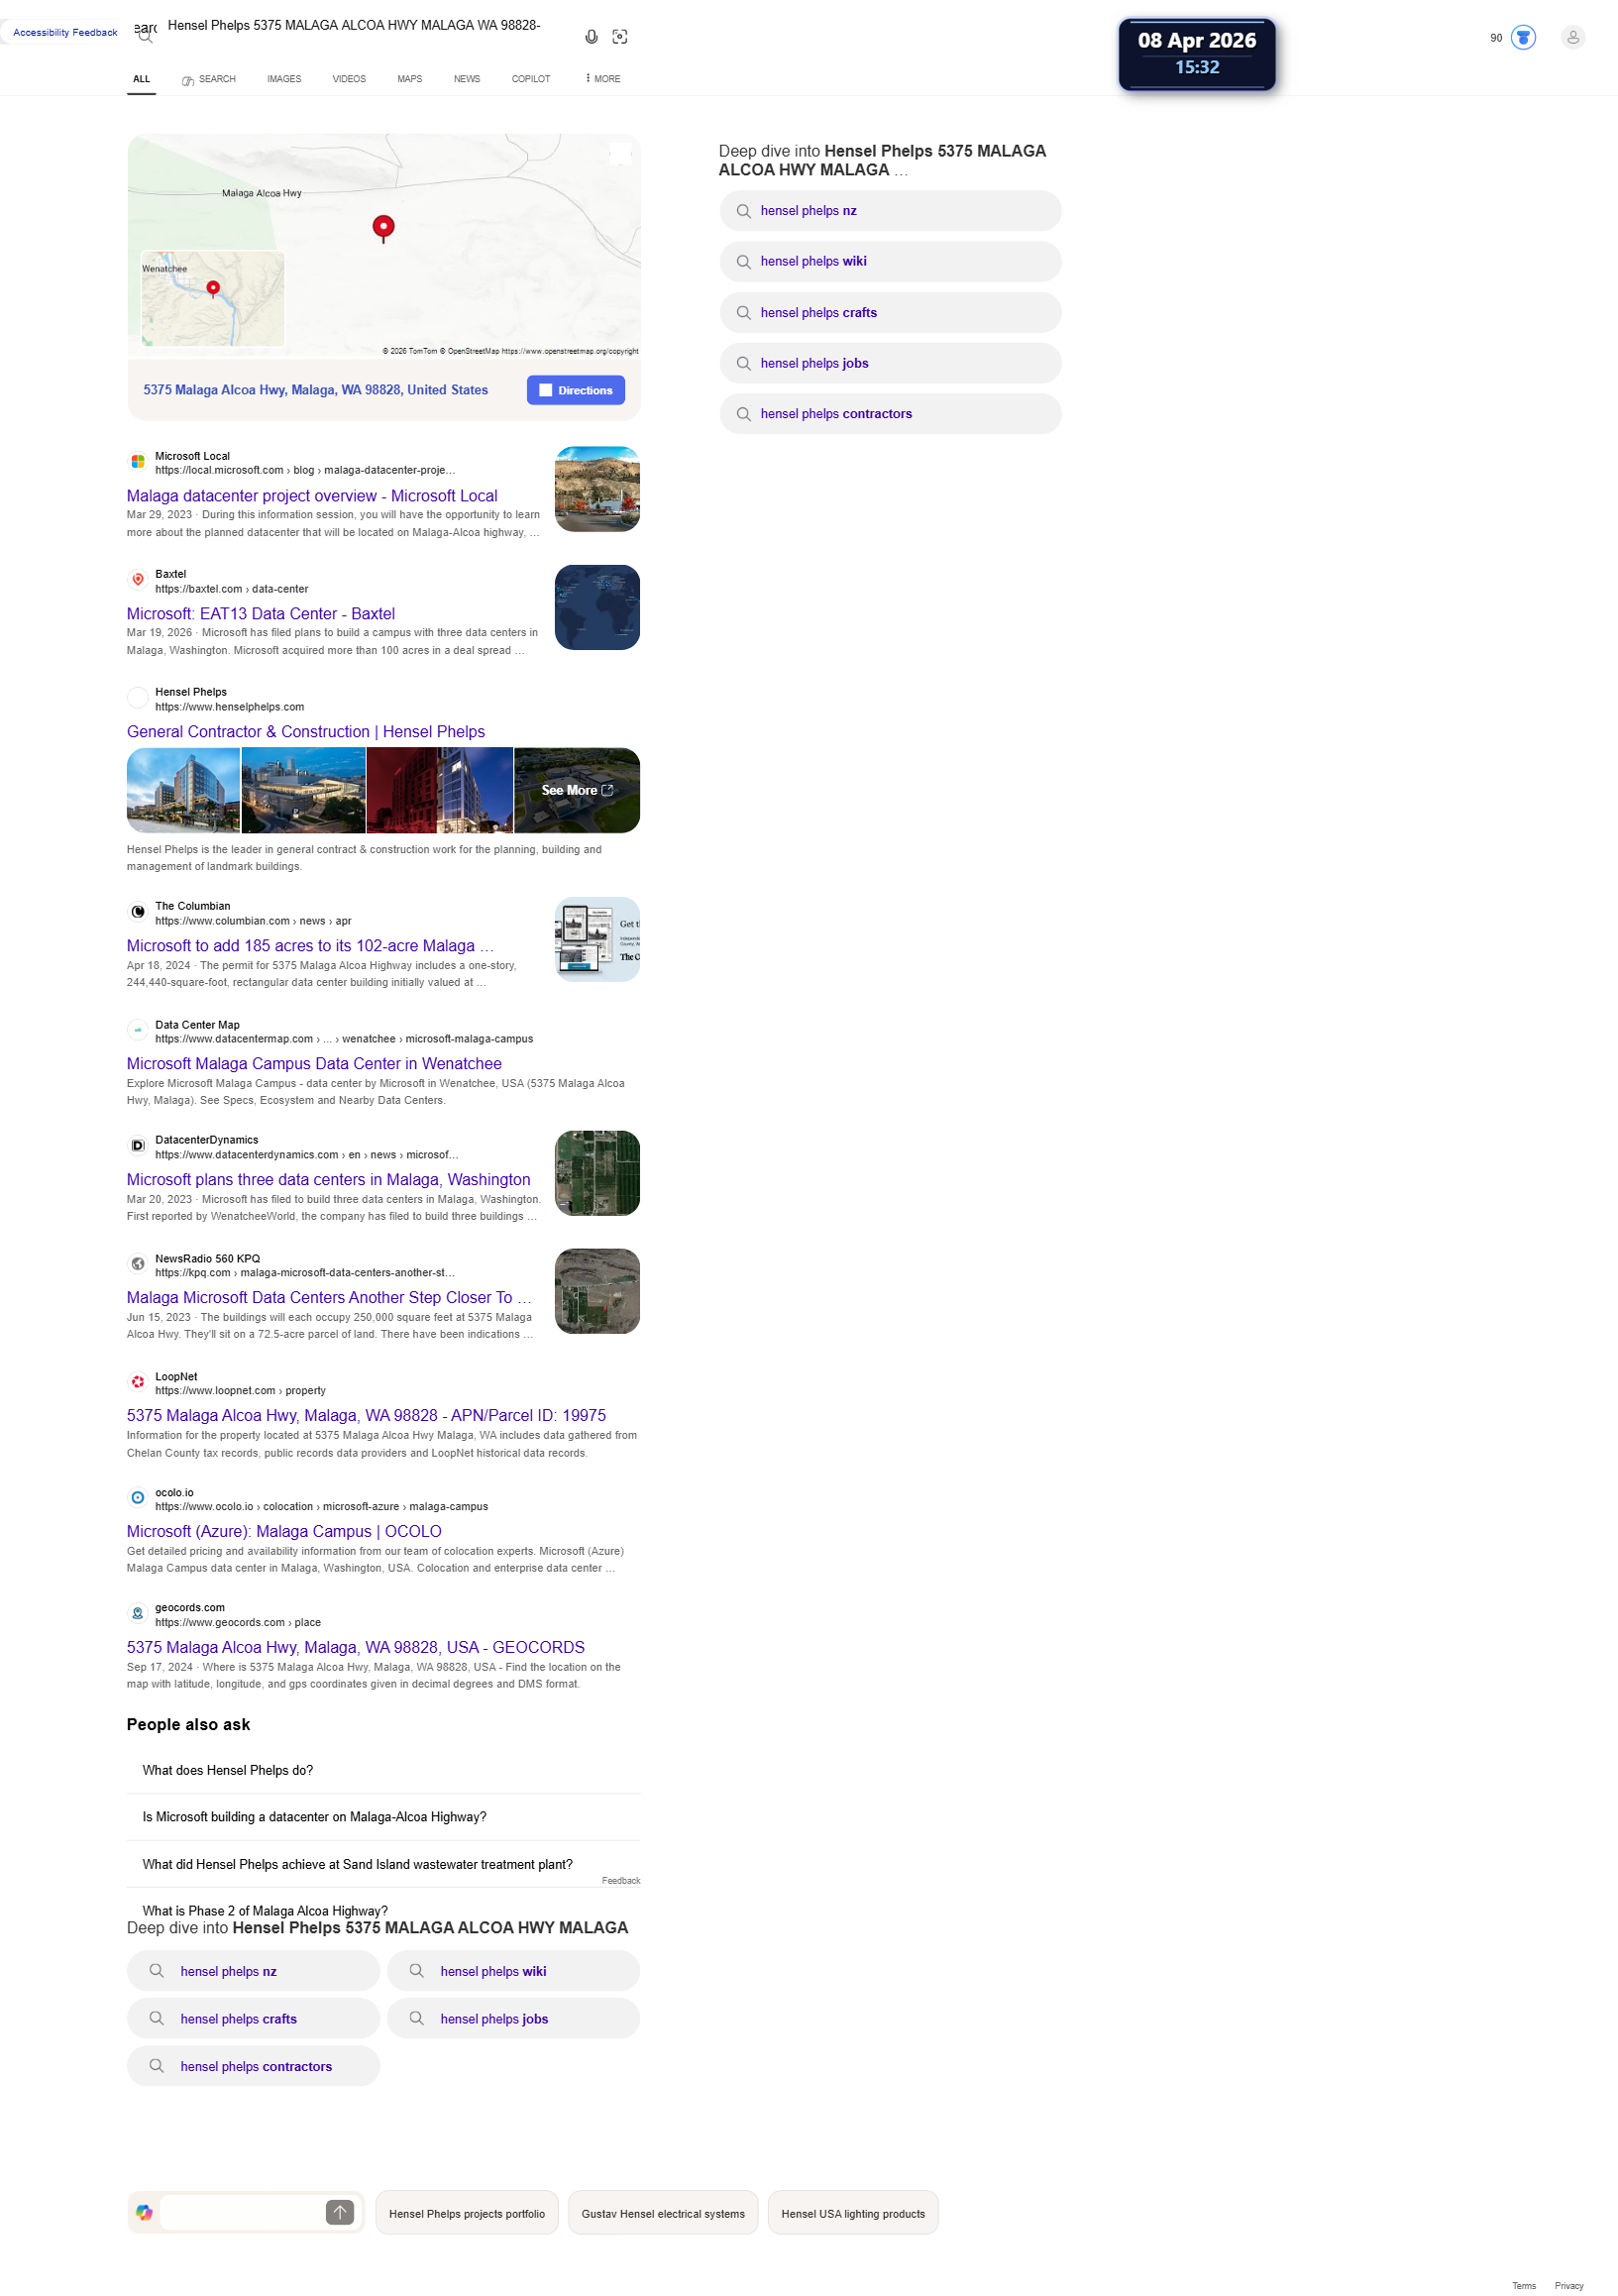
Task: Open the Rewards medal icon
Action: coord(1522,38)
